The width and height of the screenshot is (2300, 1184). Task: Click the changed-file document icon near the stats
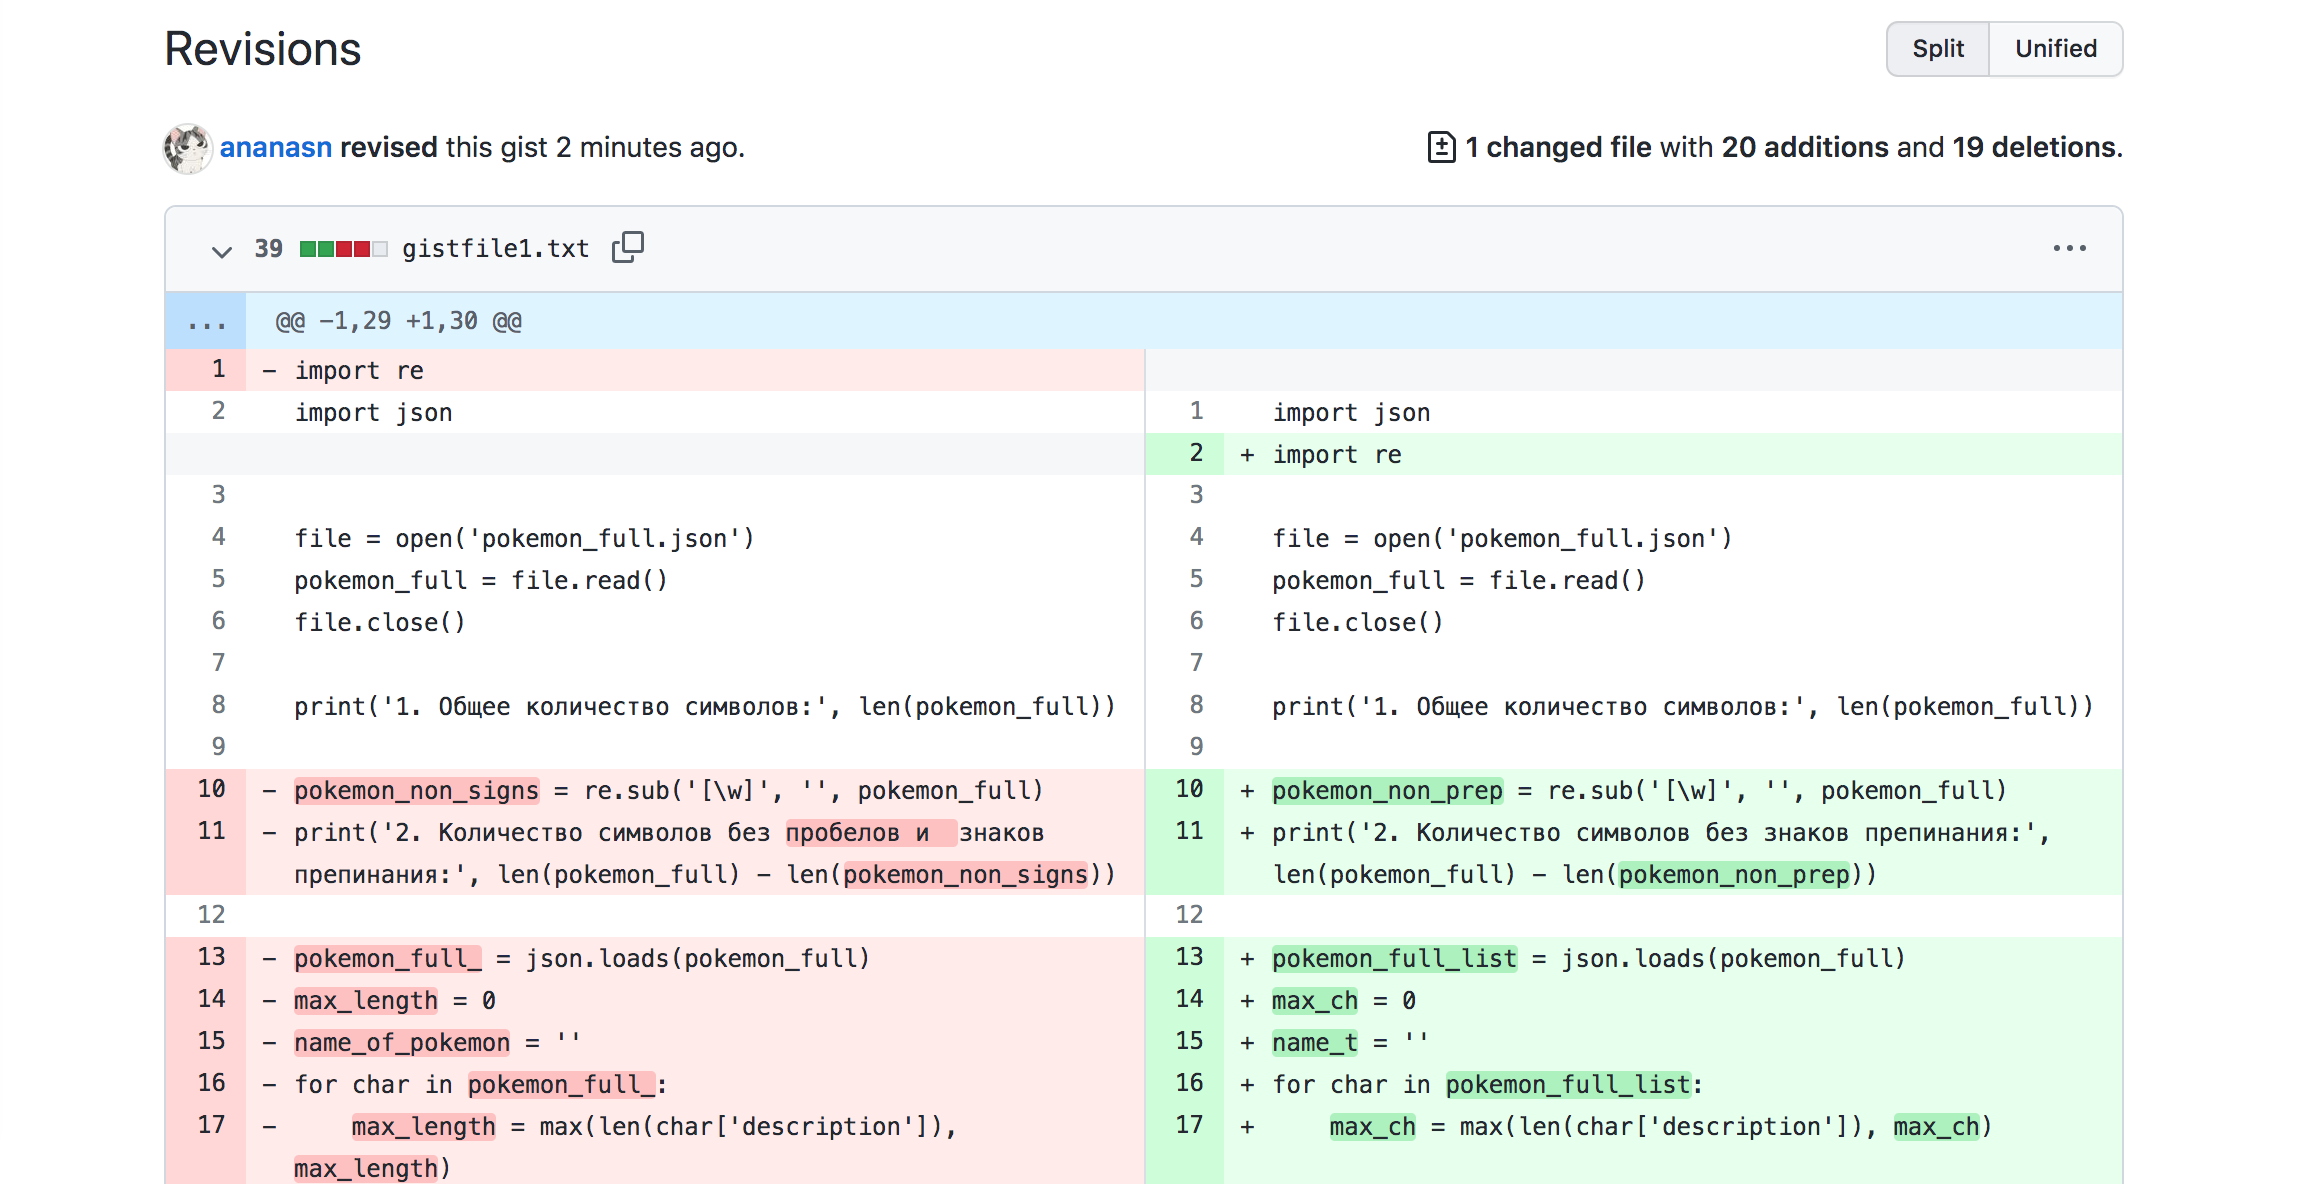click(1440, 146)
